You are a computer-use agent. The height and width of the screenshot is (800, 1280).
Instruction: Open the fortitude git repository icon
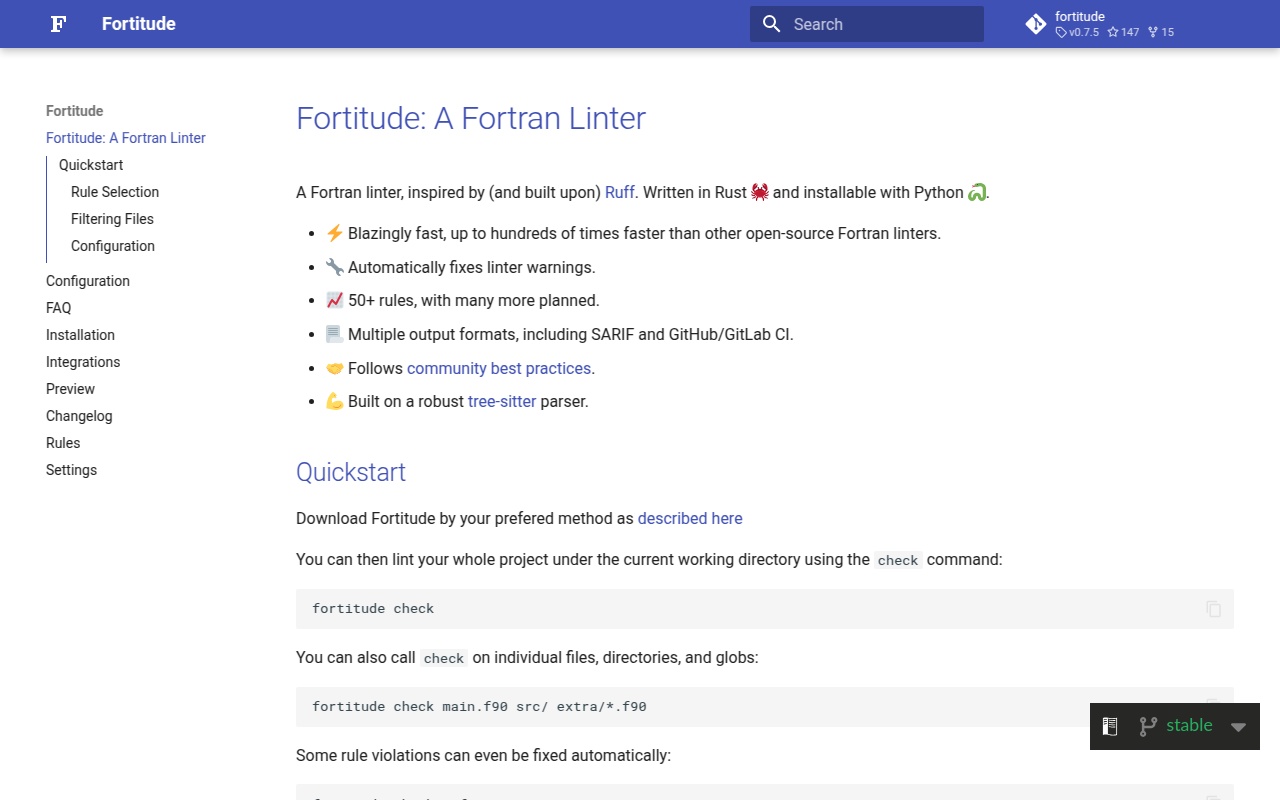click(1036, 24)
